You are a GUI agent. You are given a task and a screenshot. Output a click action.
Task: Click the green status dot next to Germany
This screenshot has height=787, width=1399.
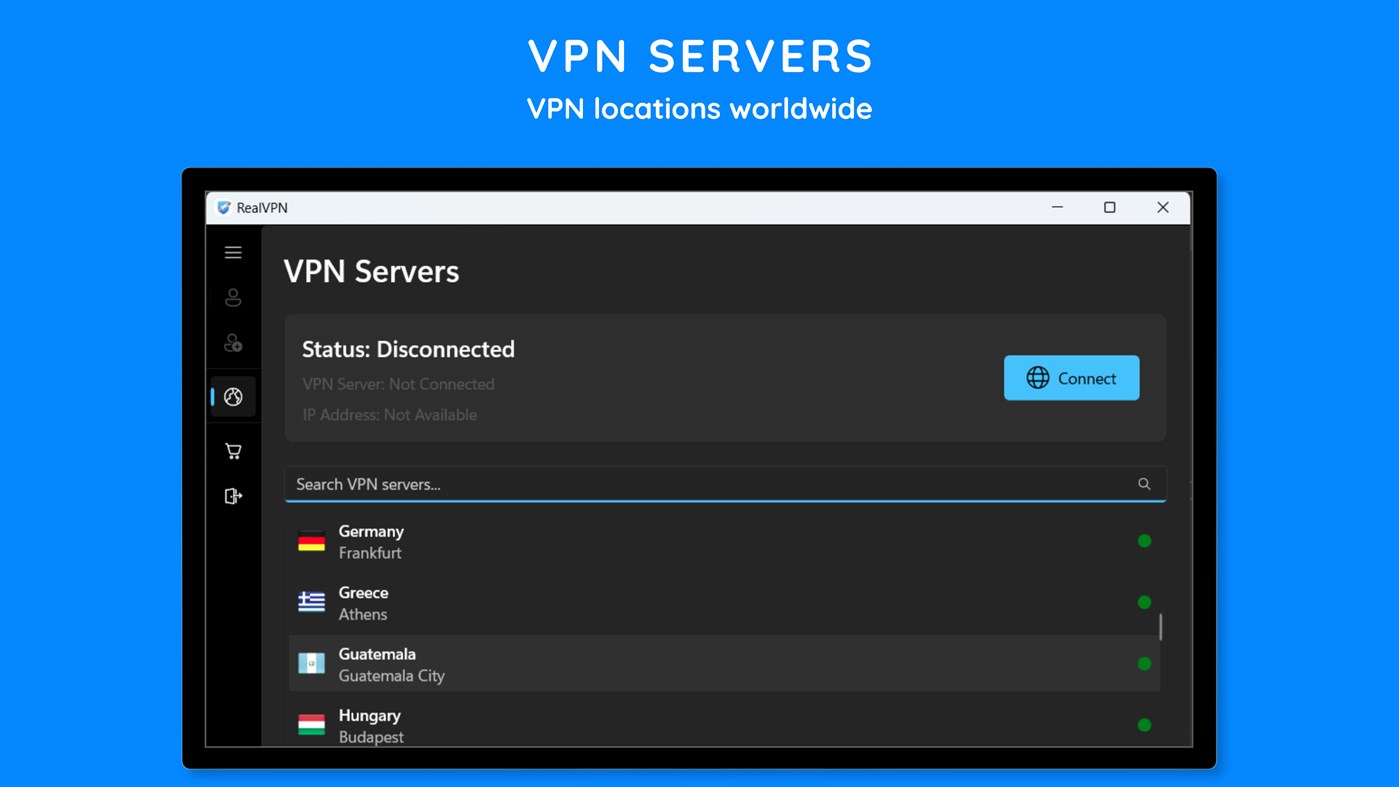pos(1144,540)
